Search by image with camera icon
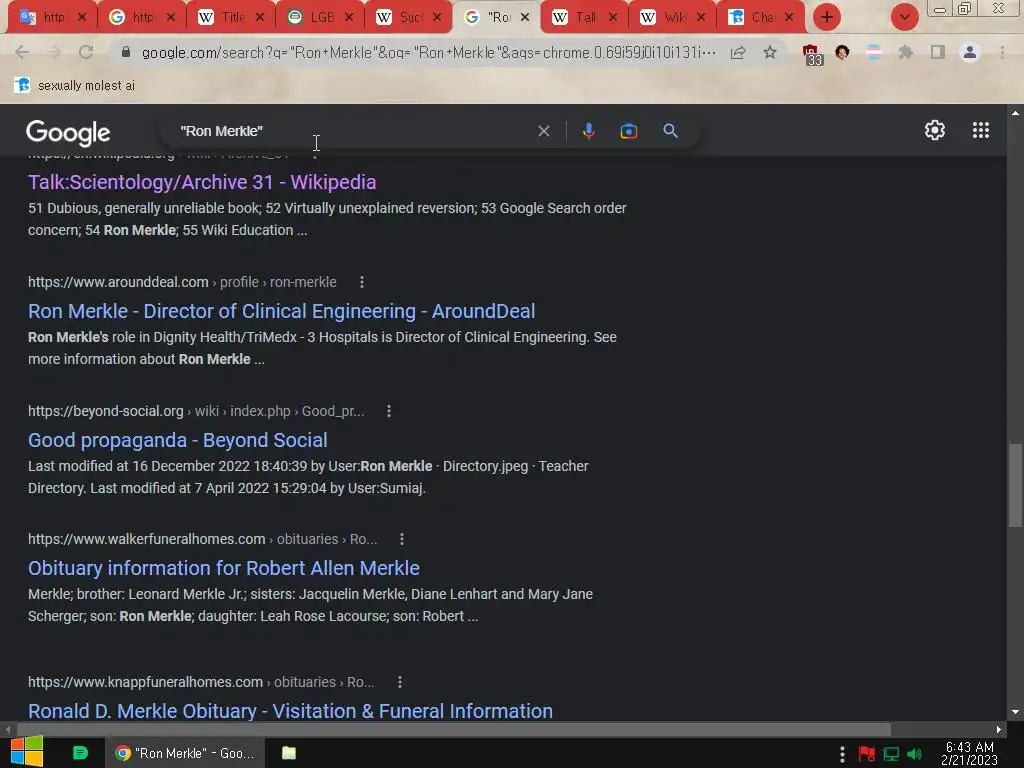The height and width of the screenshot is (768, 1024). tap(628, 131)
